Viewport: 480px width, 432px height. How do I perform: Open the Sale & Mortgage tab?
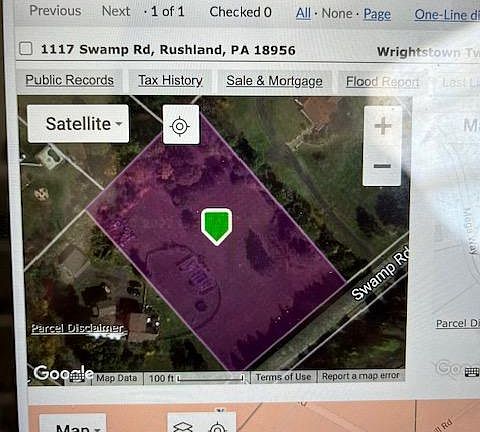pos(274,81)
